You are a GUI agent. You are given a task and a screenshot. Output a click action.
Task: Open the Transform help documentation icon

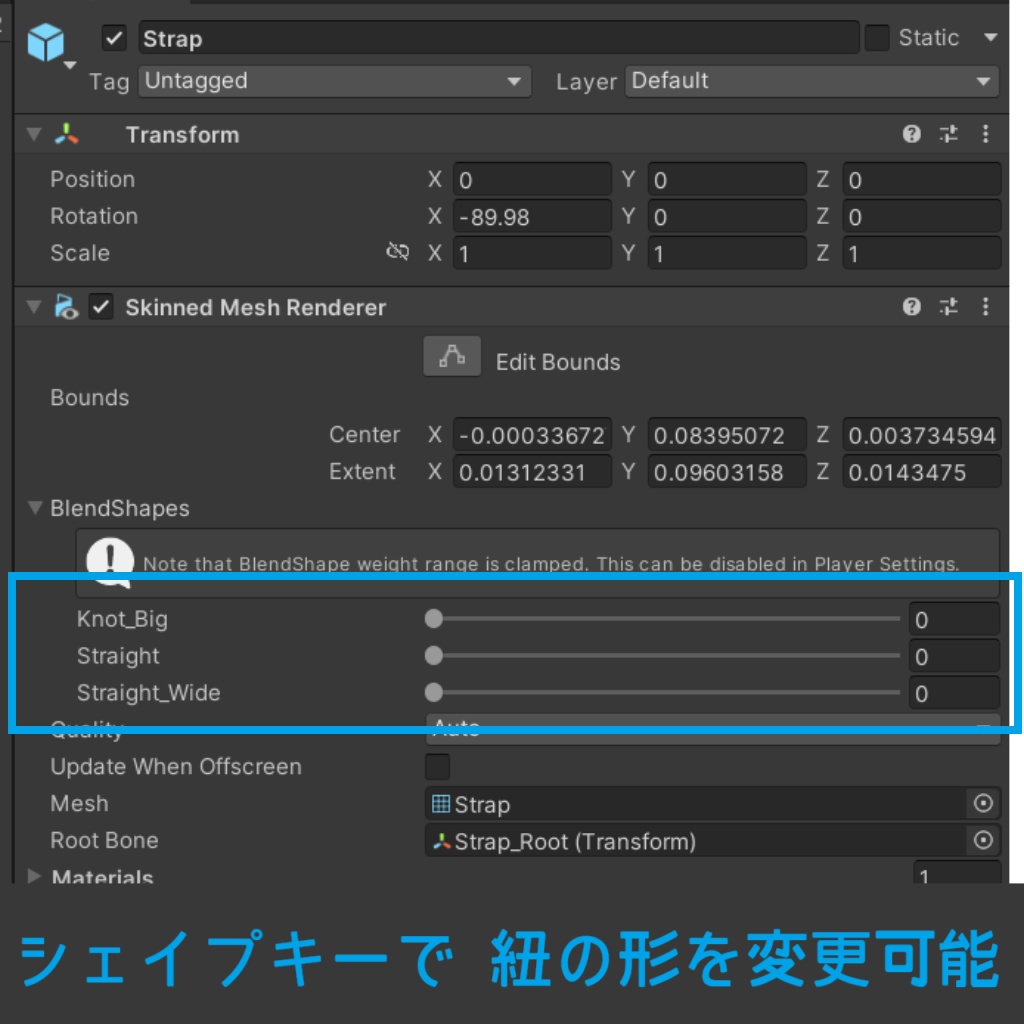pos(911,134)
